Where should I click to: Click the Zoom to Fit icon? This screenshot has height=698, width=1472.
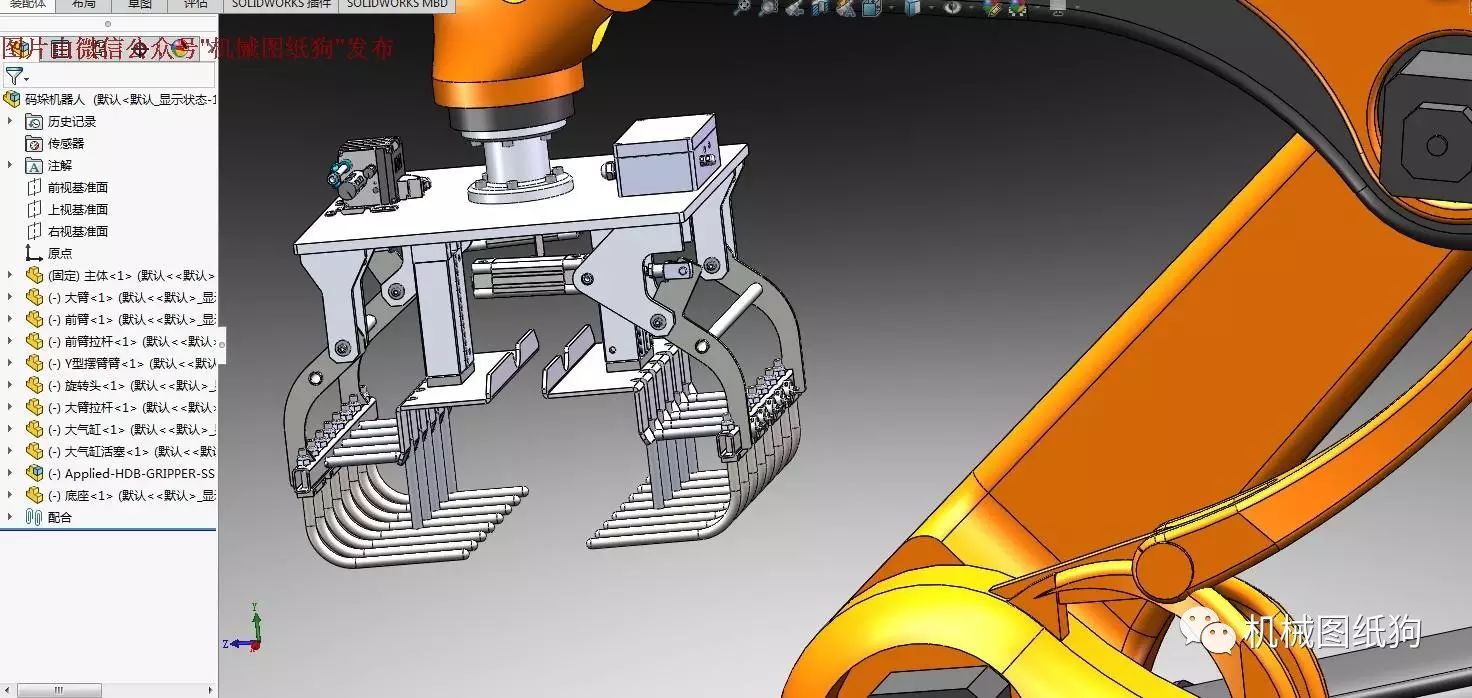coord(741,7)
